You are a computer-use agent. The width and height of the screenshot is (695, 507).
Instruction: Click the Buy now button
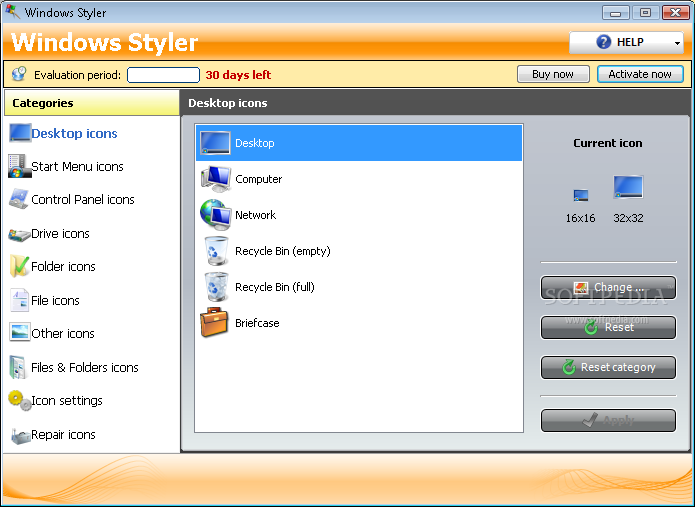pos(553,74)
